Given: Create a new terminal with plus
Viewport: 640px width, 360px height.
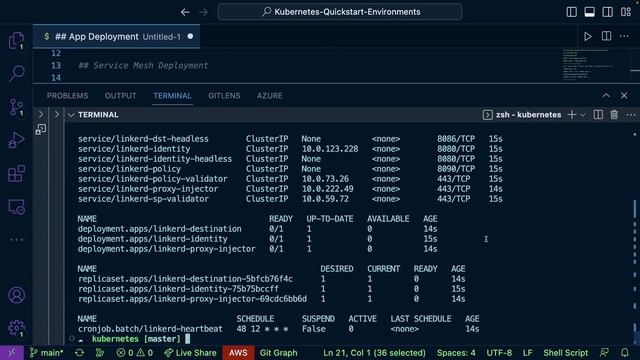Looking at the screenshot, I should pos(572,115).
